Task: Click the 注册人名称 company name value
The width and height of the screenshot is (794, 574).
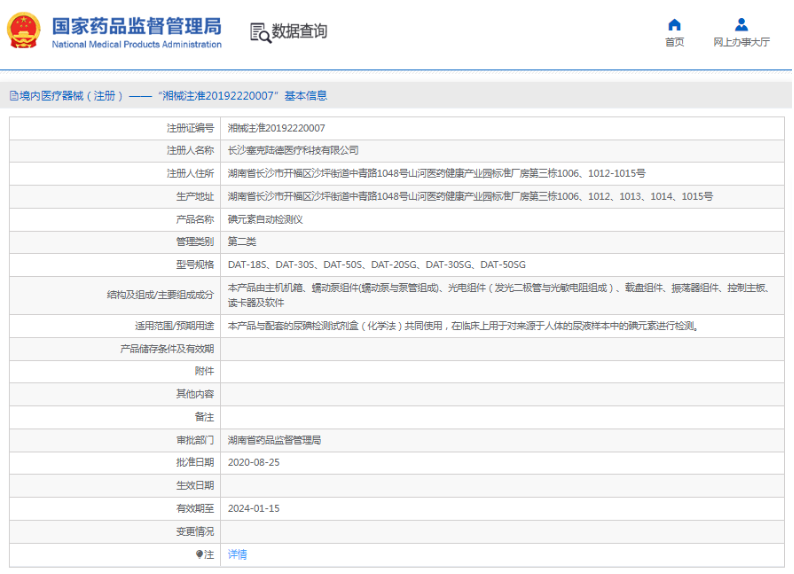Action: tap(293, 150)
